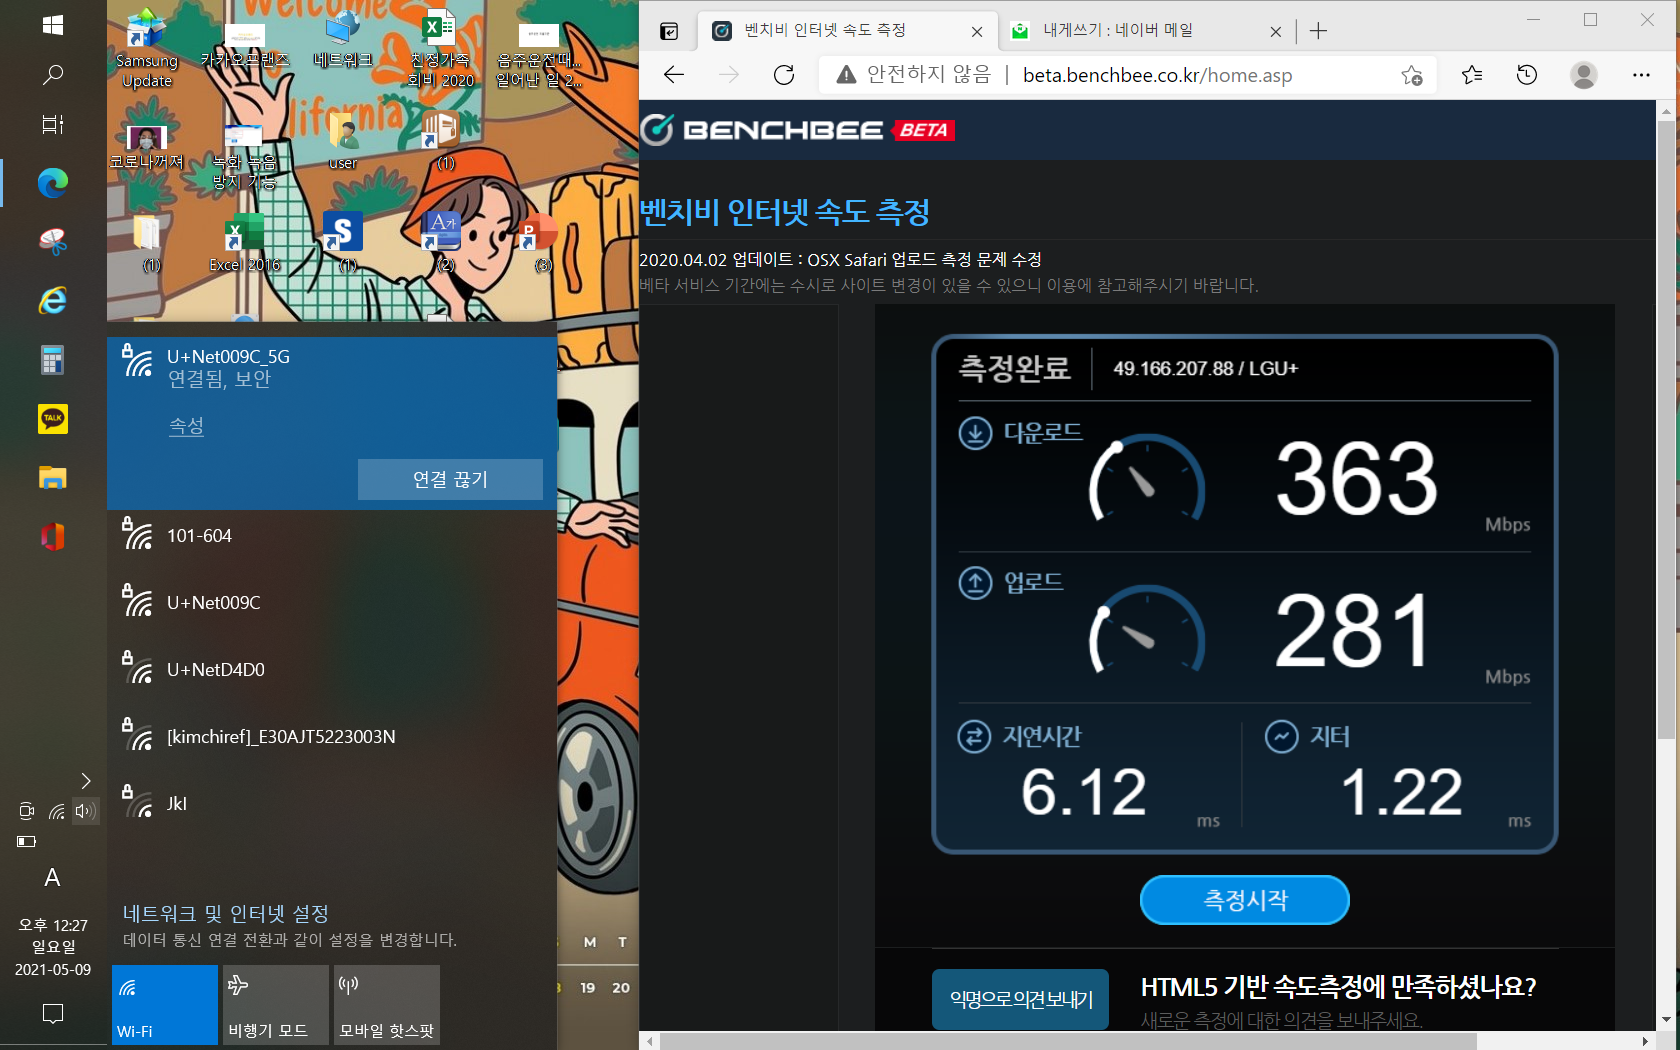Switch to 벤치비 인터넷 속도 측정 tab
Viewport: 1680px width, 1050px height.
[846, 31]
